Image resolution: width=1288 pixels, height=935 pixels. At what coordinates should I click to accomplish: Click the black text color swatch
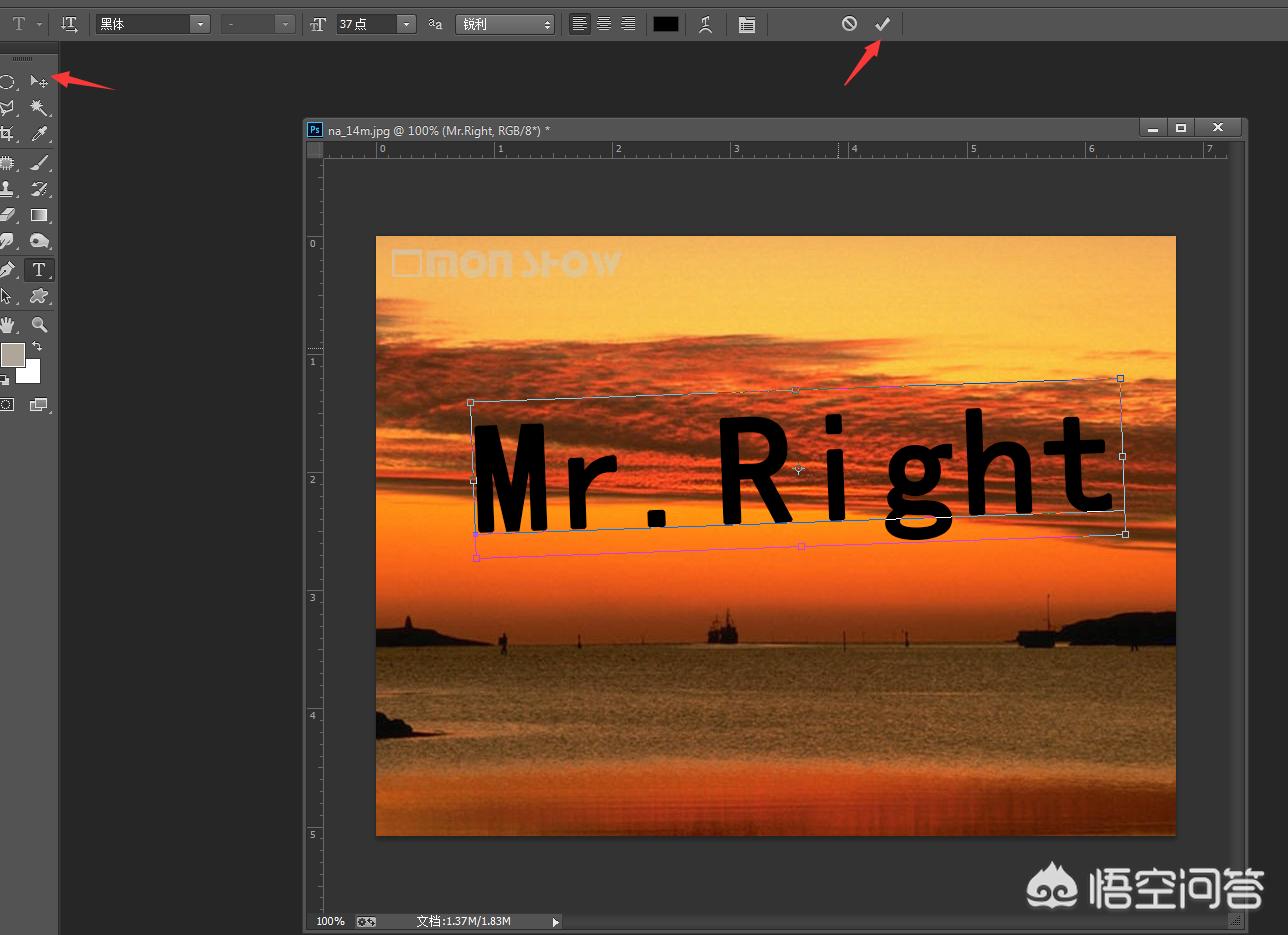pyautogui.click(x=666, y=24)
